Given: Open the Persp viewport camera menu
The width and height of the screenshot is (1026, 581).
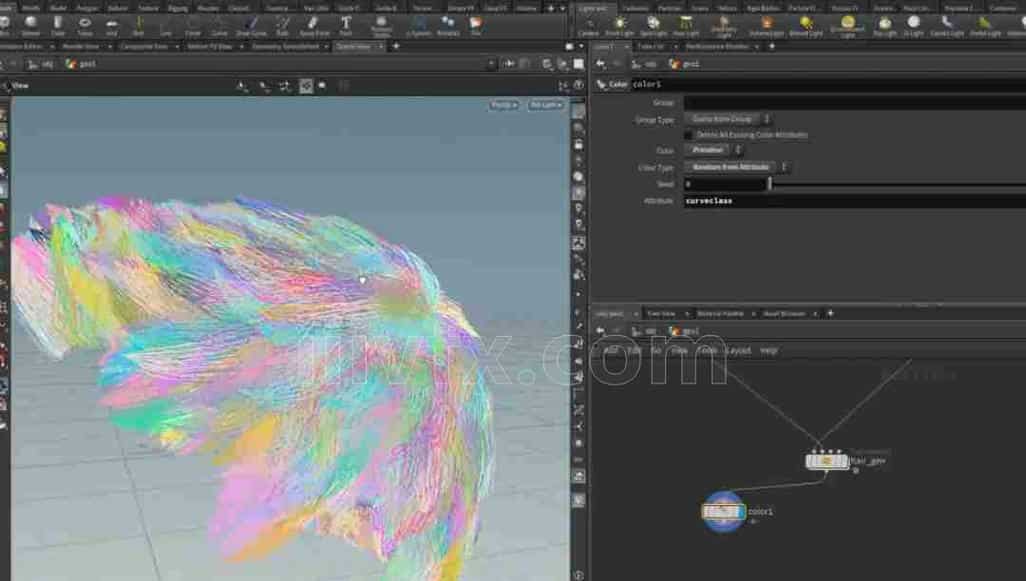Looking at the screenshot, I should tap(504, 105).
